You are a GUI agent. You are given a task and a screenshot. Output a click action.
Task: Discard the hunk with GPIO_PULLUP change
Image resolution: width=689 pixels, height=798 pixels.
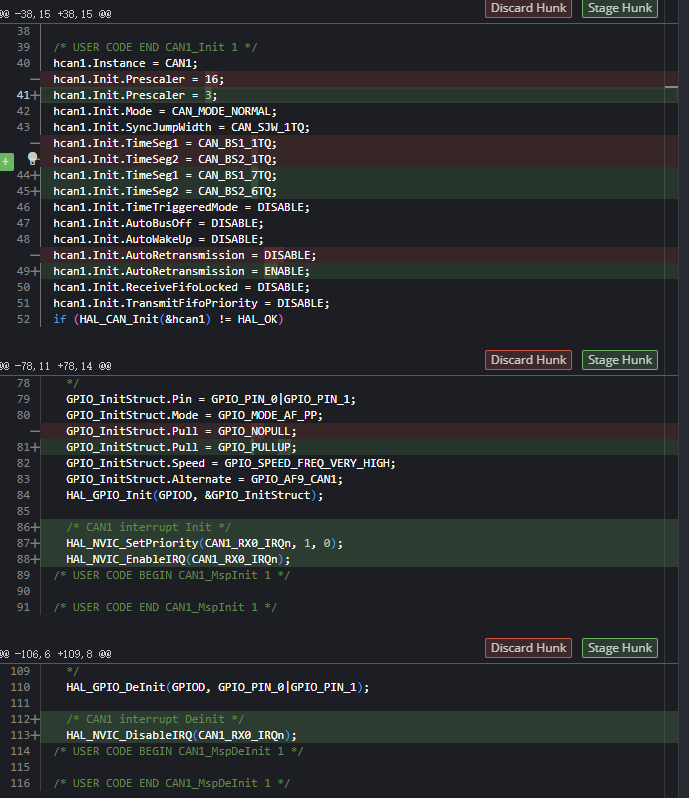[x=528, y=360]
